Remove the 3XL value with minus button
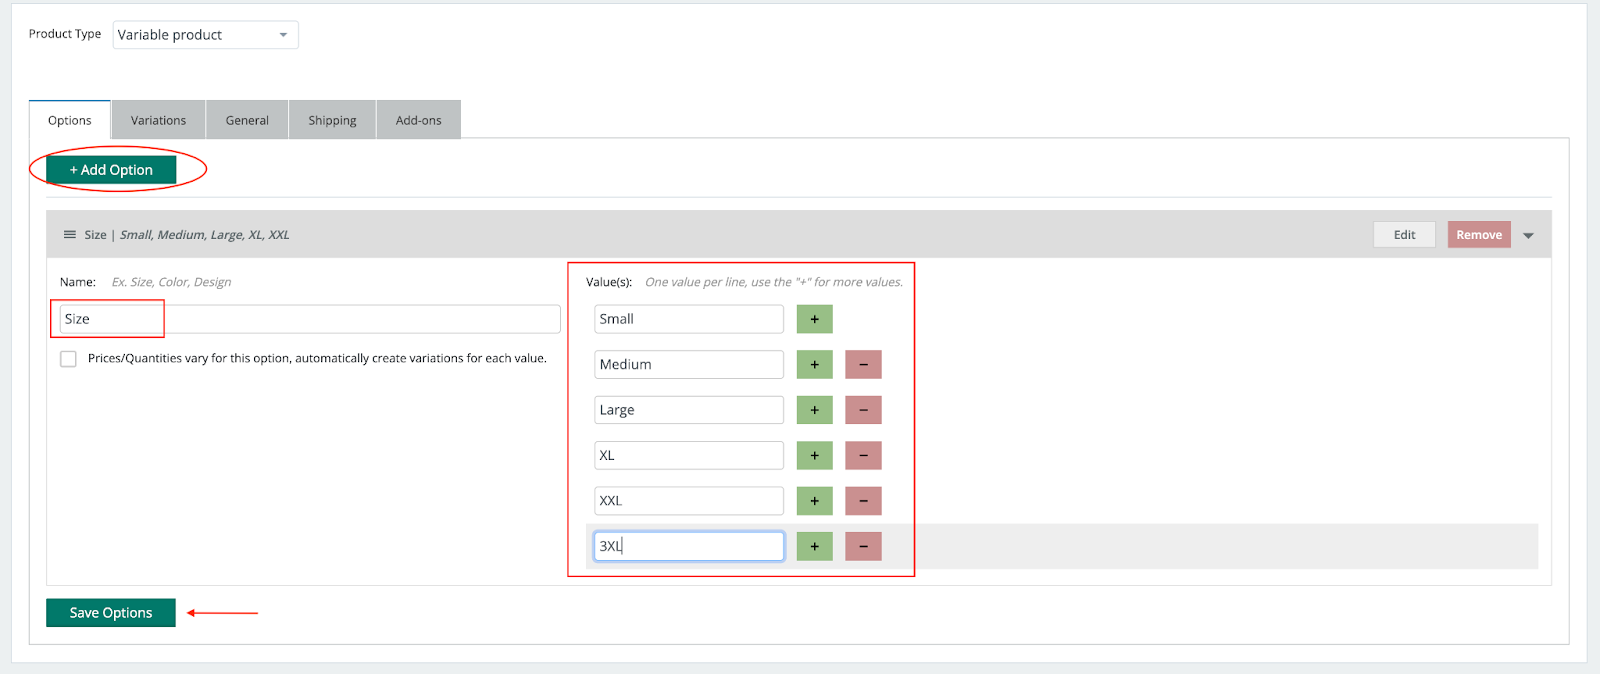 click(863, 546)
